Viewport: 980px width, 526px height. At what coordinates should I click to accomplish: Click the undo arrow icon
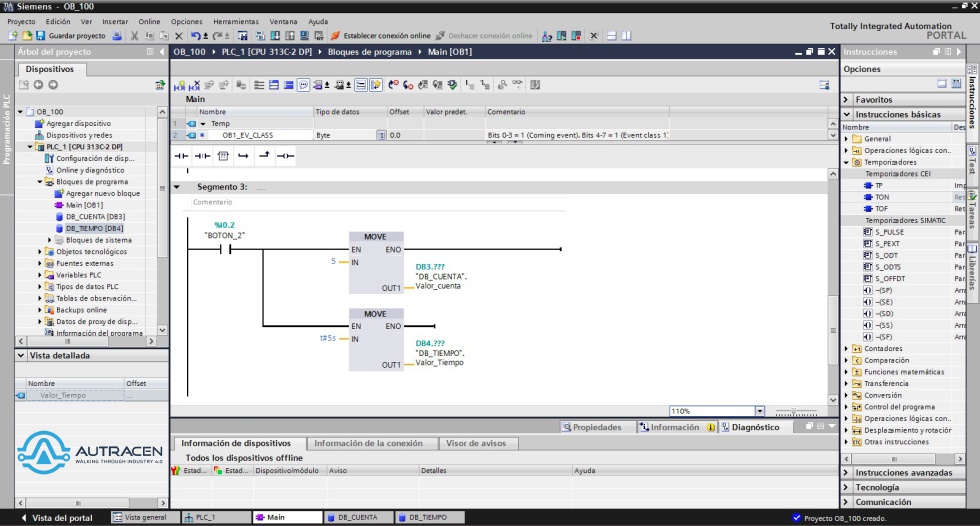[x=196, y=36]
